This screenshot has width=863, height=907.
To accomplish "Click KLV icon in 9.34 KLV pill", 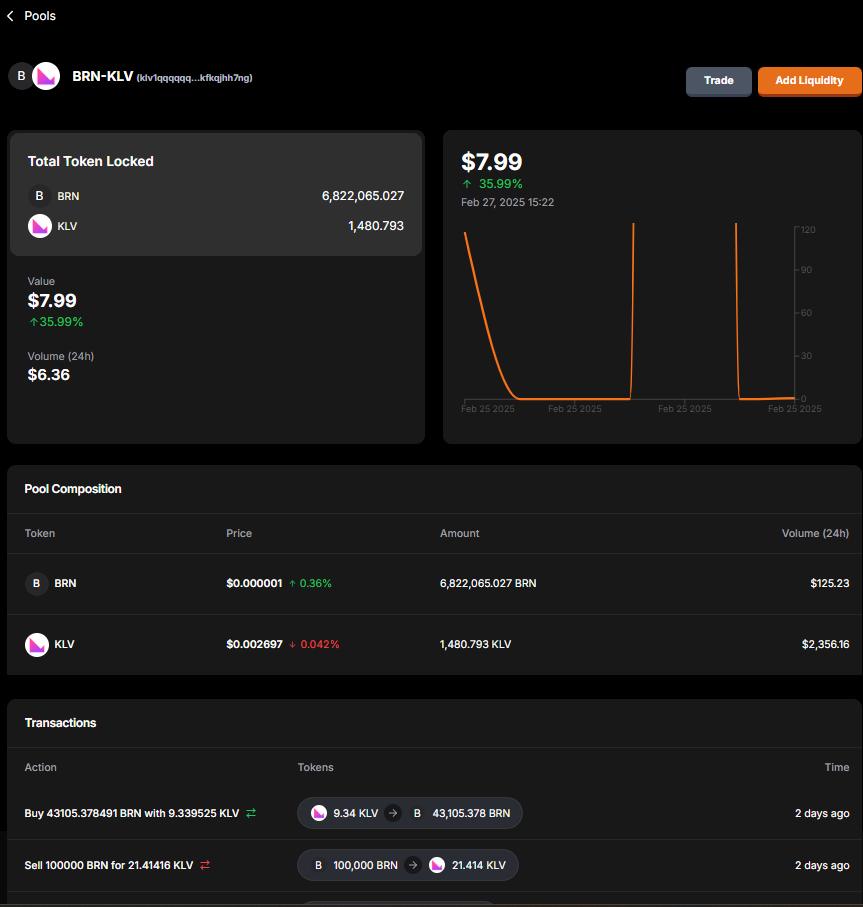I will [319, 813].
